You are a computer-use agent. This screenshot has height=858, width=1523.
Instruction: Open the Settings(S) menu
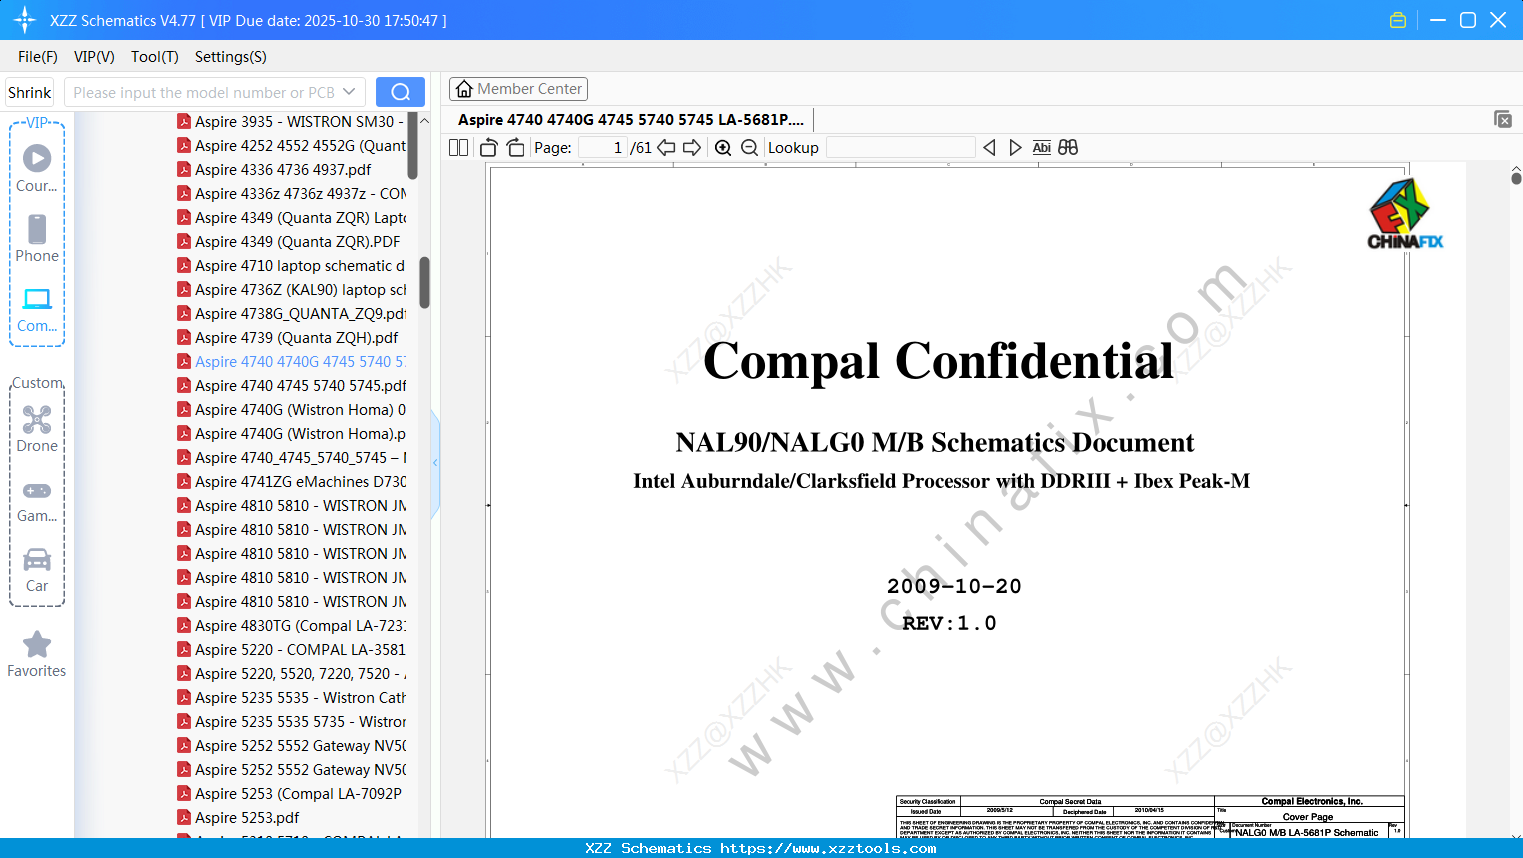click(231, 57)
